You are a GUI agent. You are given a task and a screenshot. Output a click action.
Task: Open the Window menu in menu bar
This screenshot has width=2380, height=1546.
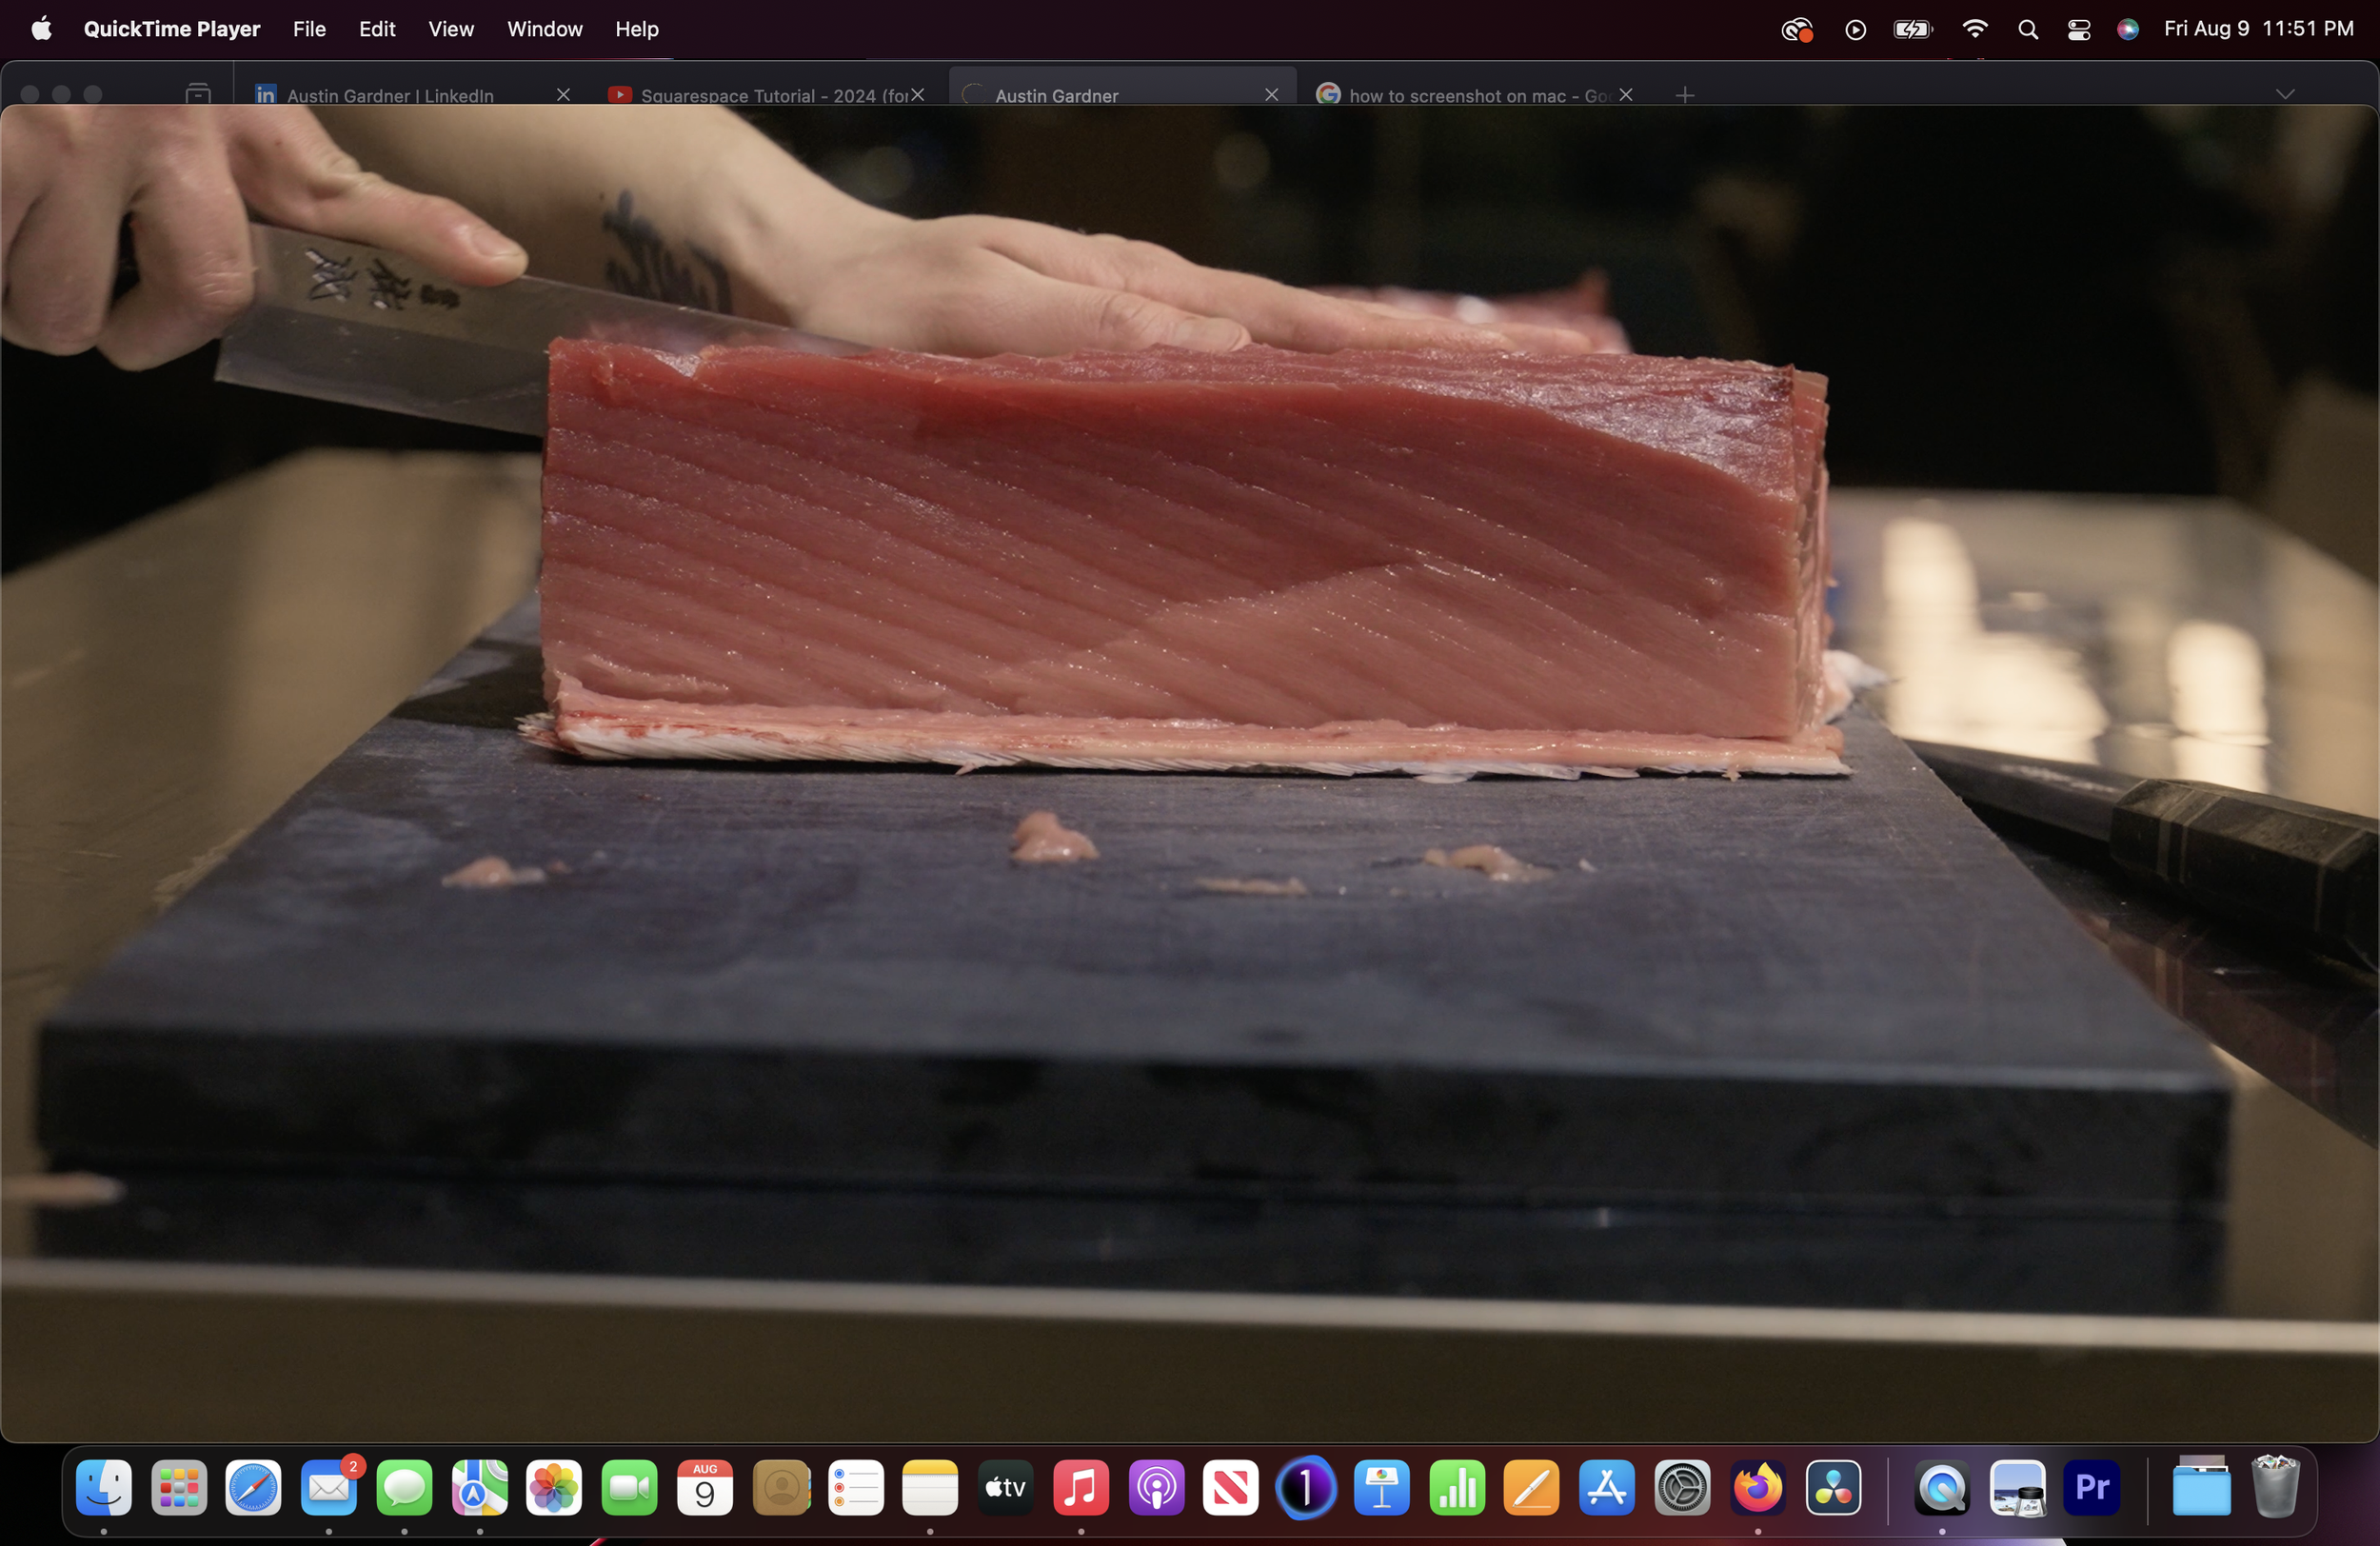544,29
